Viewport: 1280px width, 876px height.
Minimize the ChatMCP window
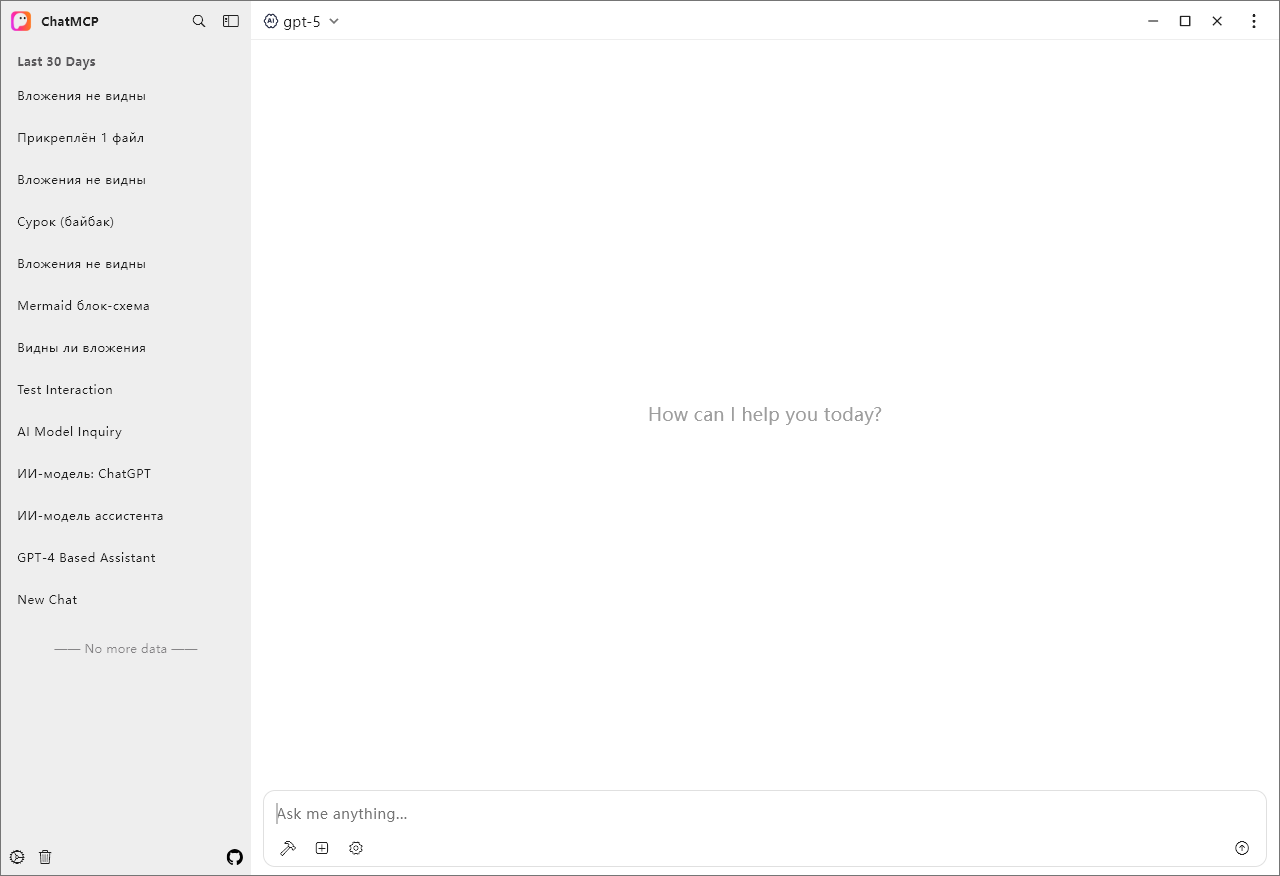click(x=1153, y=21)
